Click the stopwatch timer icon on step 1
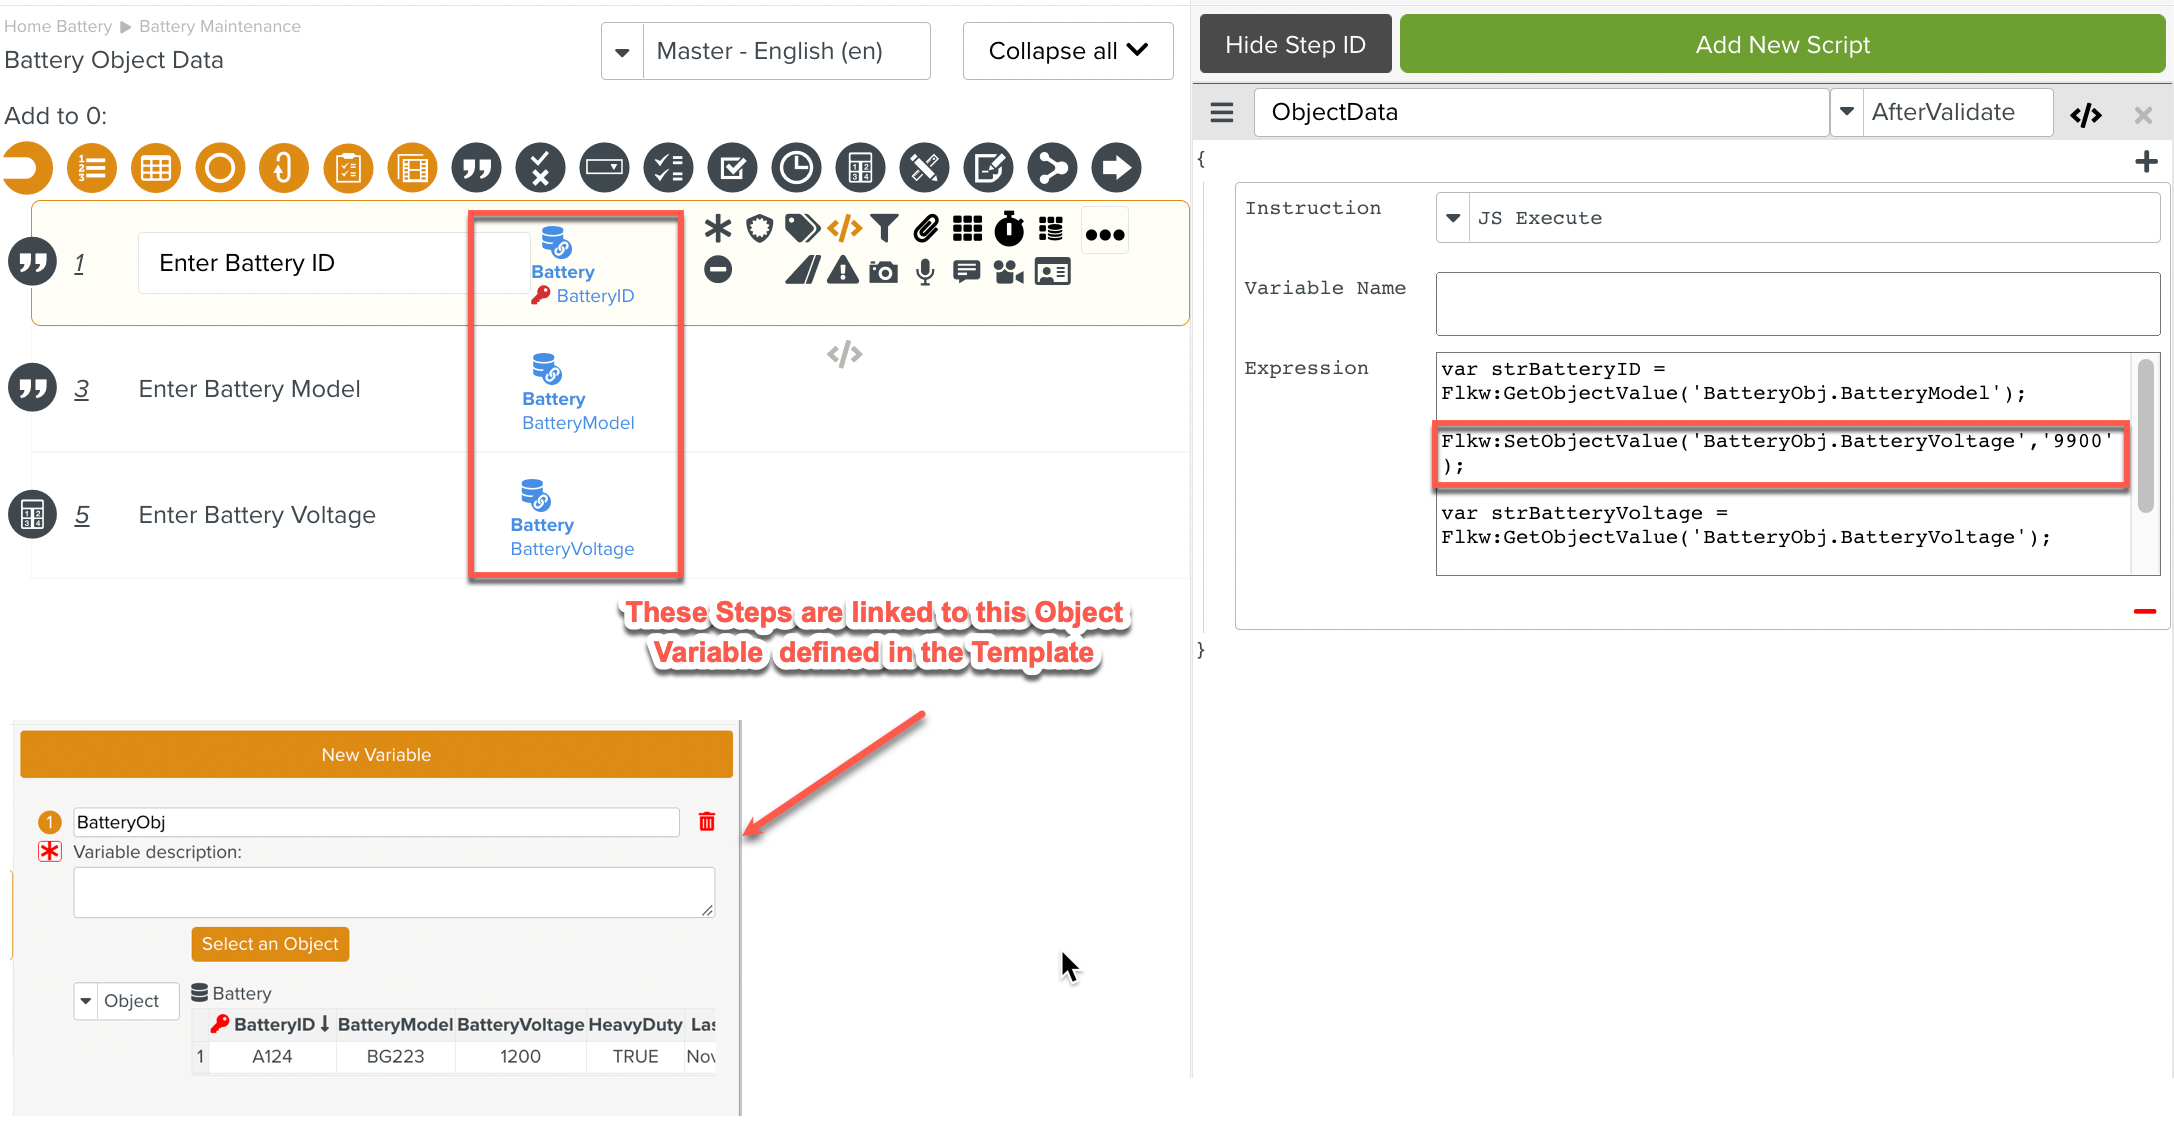 1009,229
